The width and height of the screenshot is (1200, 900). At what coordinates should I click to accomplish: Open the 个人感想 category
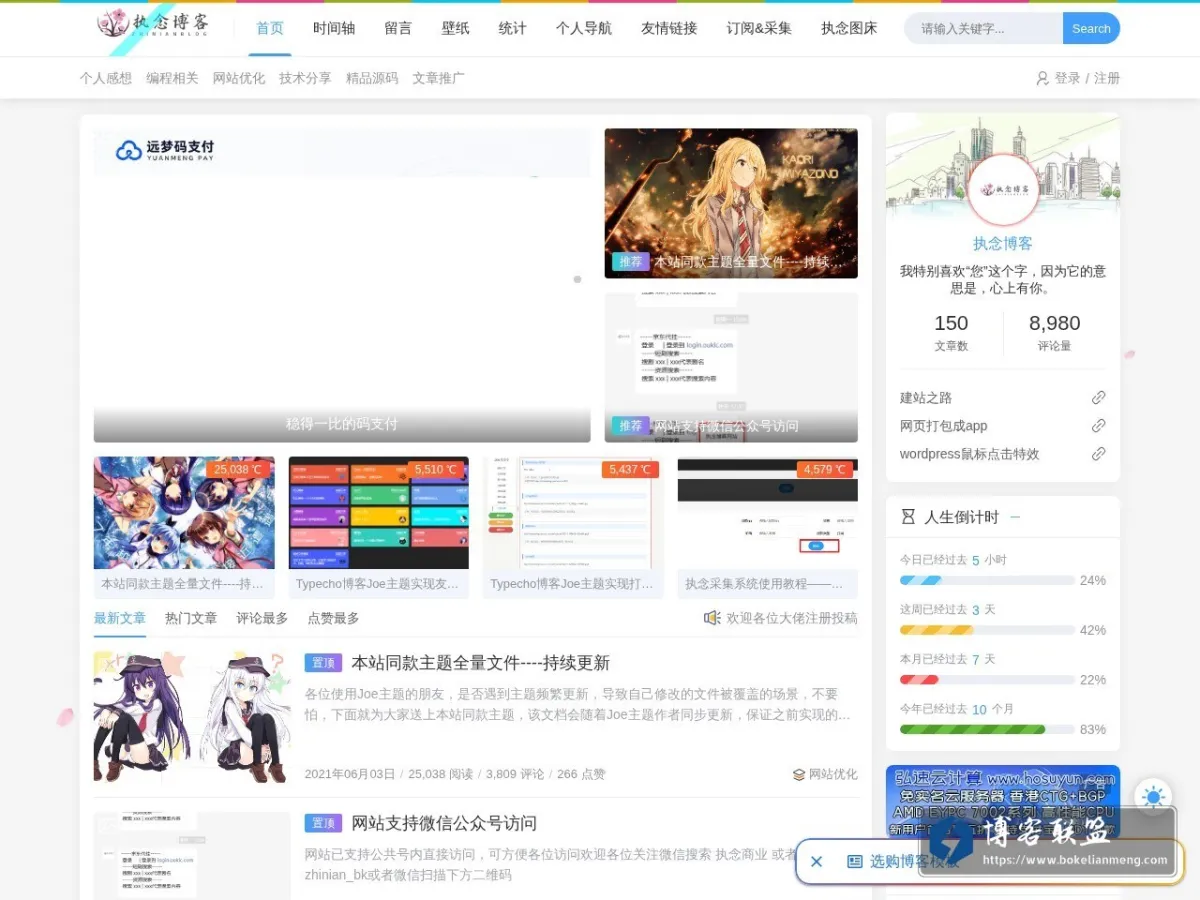tap(106, 78)
